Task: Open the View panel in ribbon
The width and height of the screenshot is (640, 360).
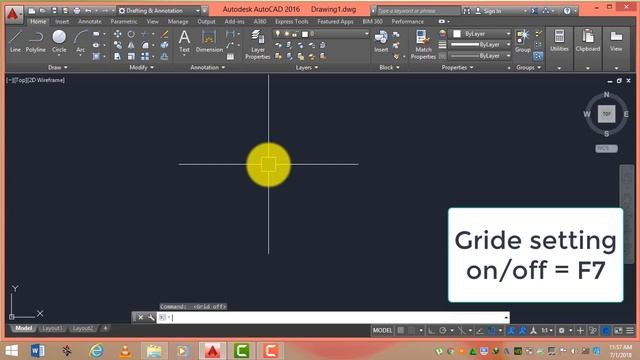Action: click(616, 41)
